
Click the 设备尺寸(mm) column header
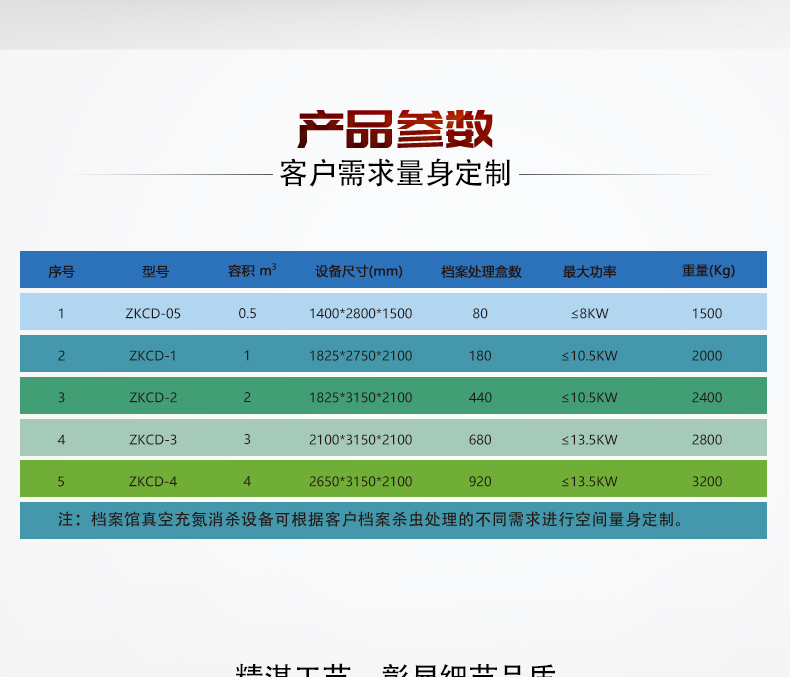tap(359, 271)
